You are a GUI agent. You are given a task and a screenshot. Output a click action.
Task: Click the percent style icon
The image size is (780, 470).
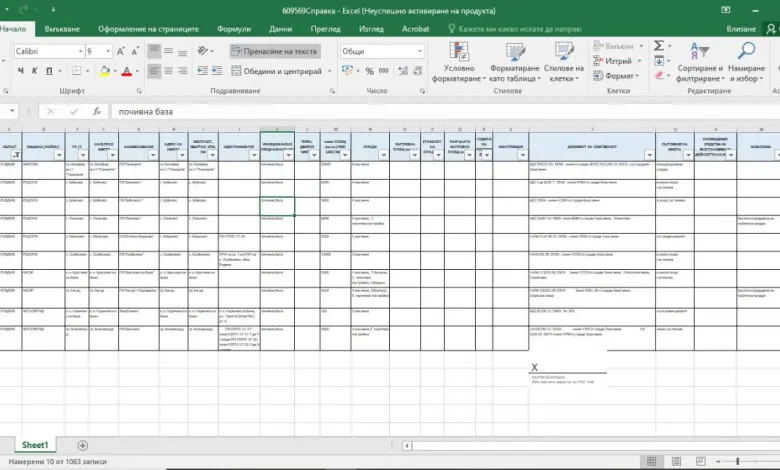point(369,71)
